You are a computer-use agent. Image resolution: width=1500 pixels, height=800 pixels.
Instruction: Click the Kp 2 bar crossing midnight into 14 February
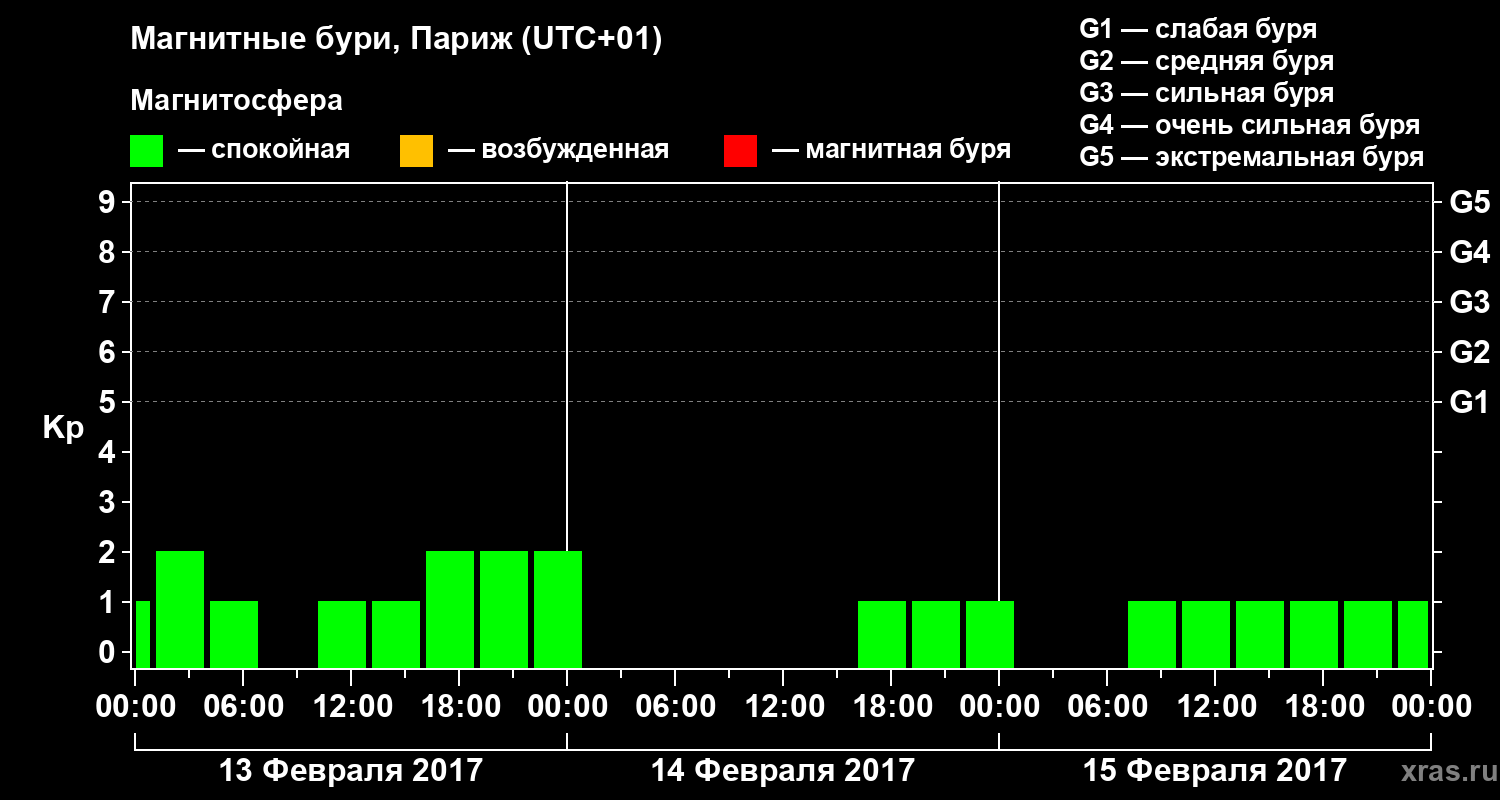[x=558, y=609]
